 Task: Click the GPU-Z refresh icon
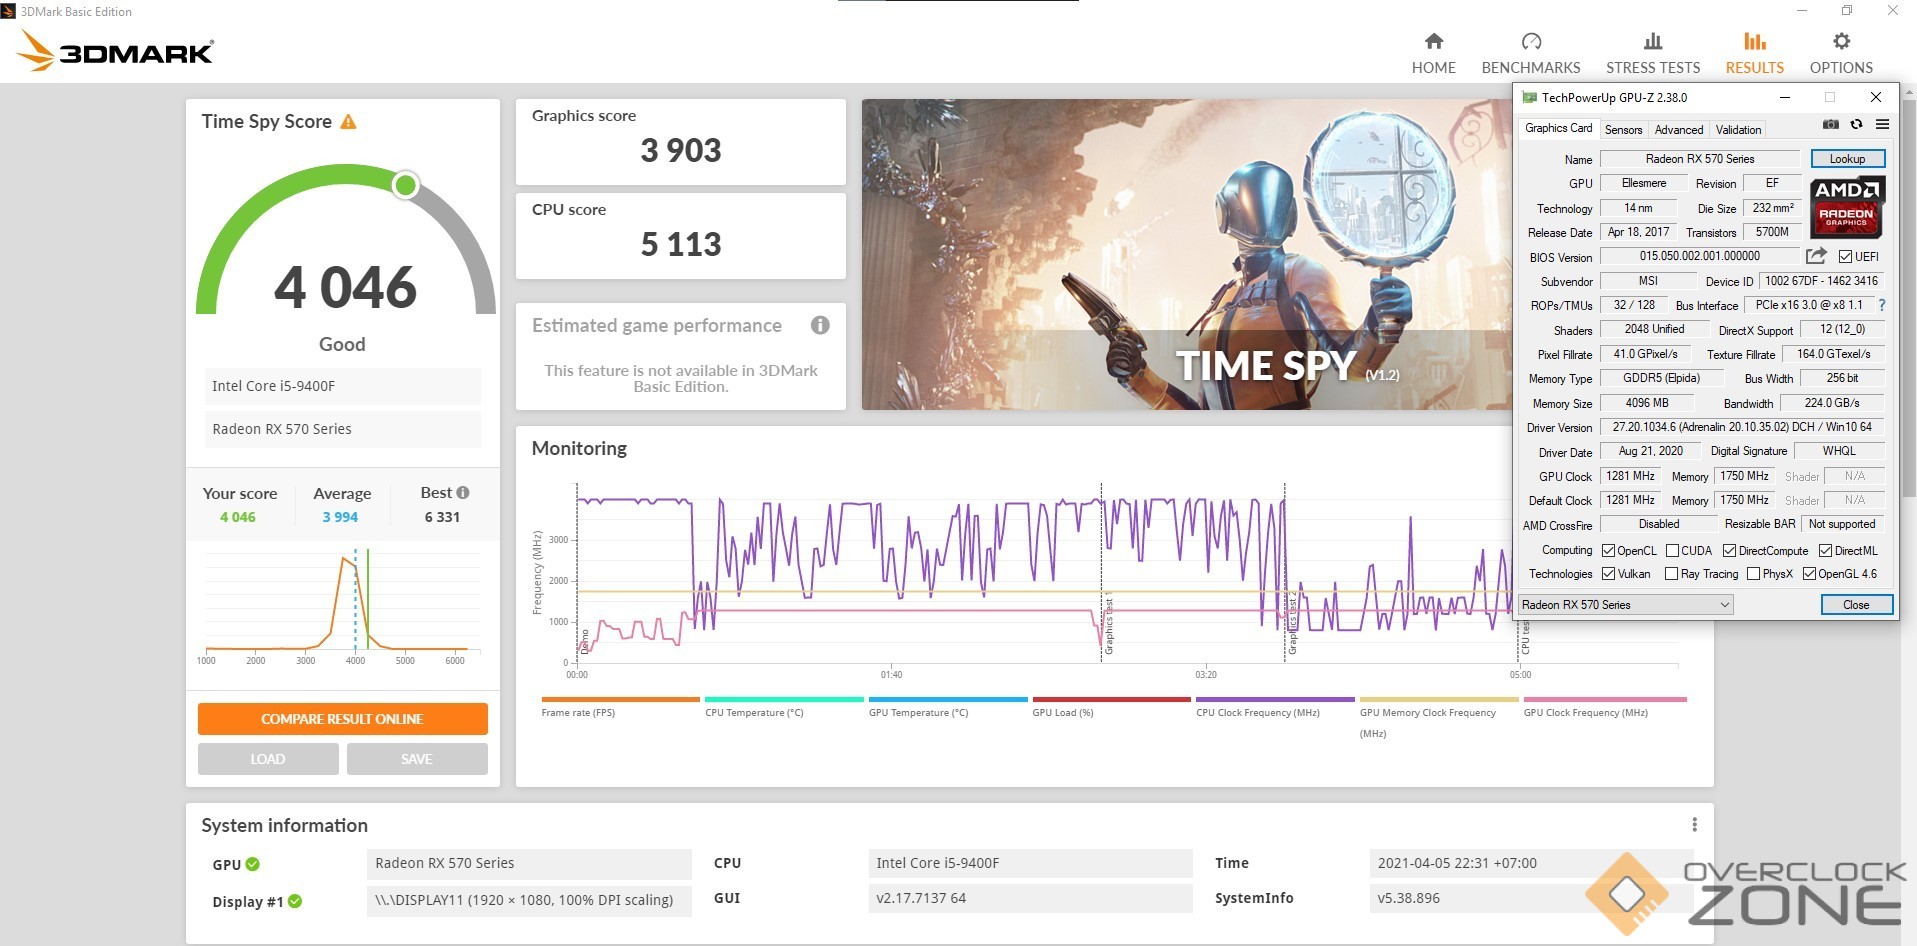tap(1856, 125)
